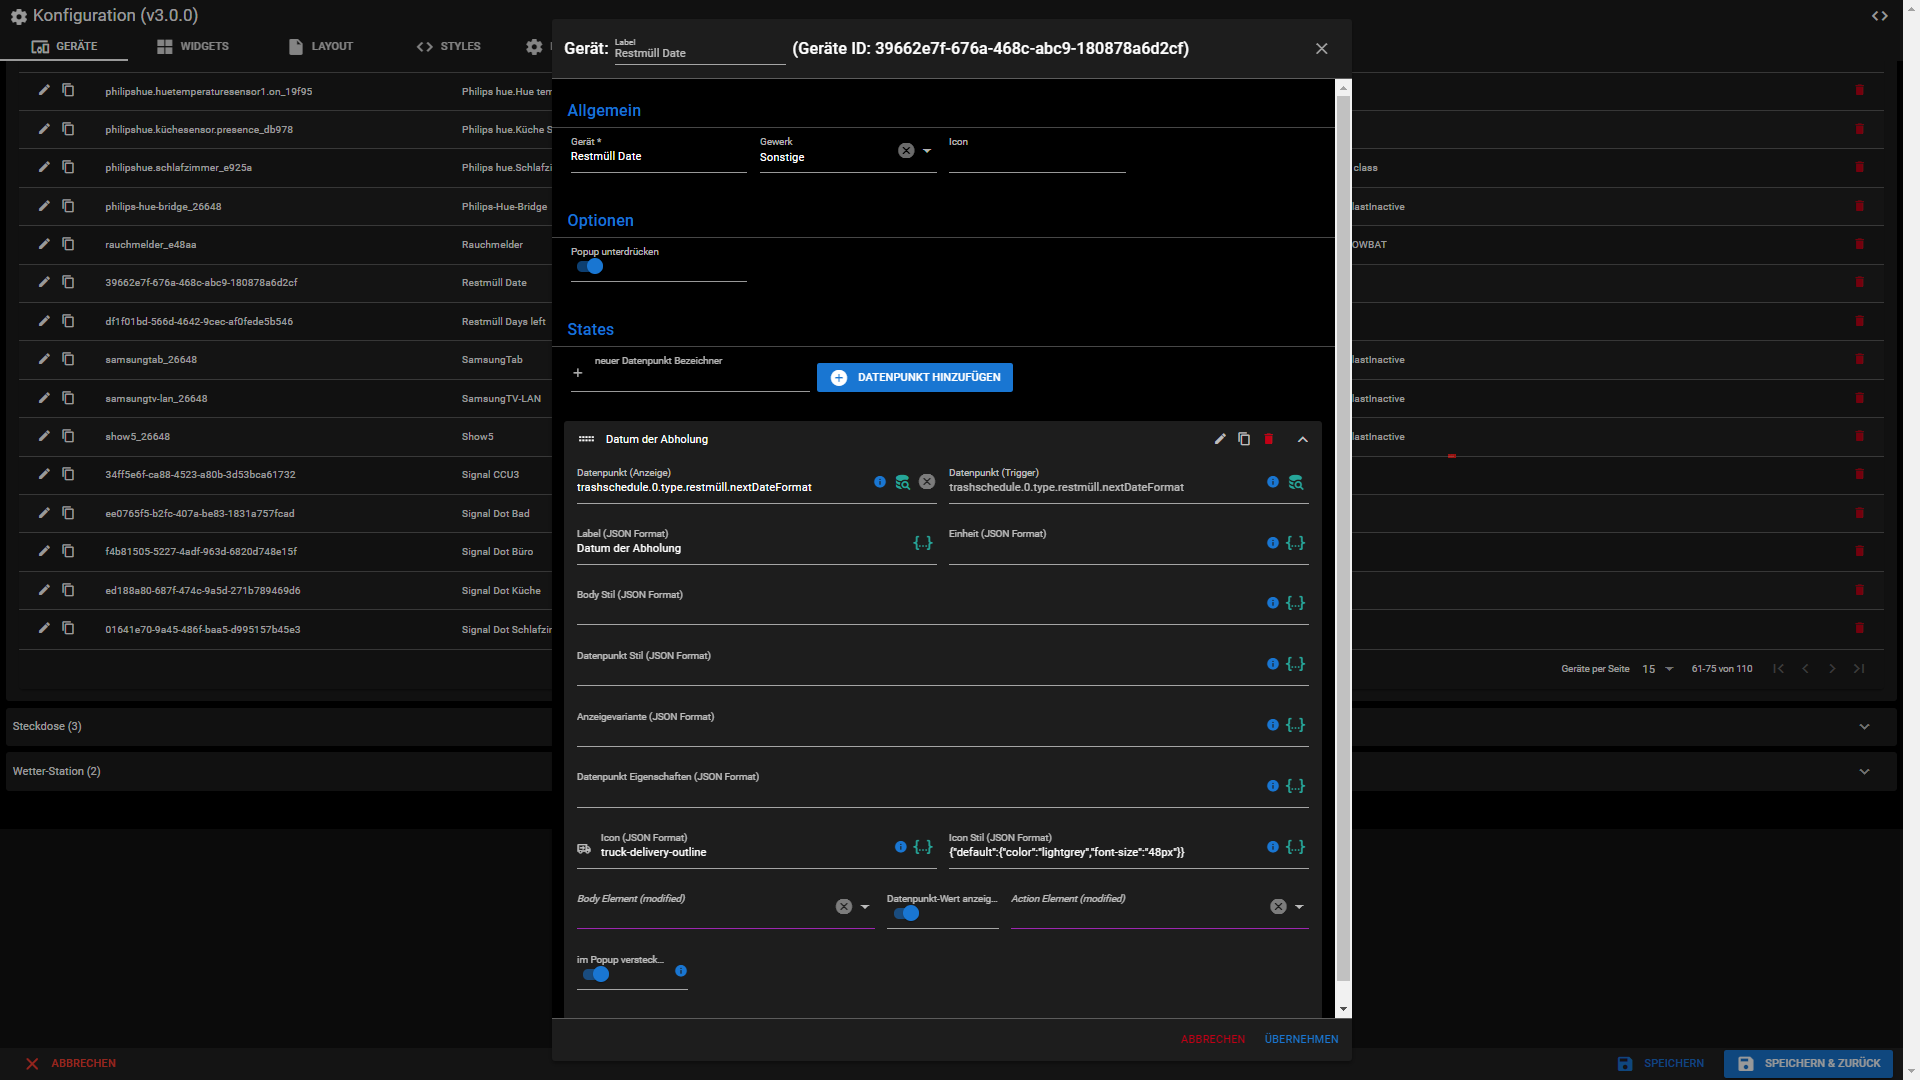Image resolution: width=1920 pixels, height=1080 pixels.
Task: Click Speichern & Zurück button
Action: [1808, 1064]
